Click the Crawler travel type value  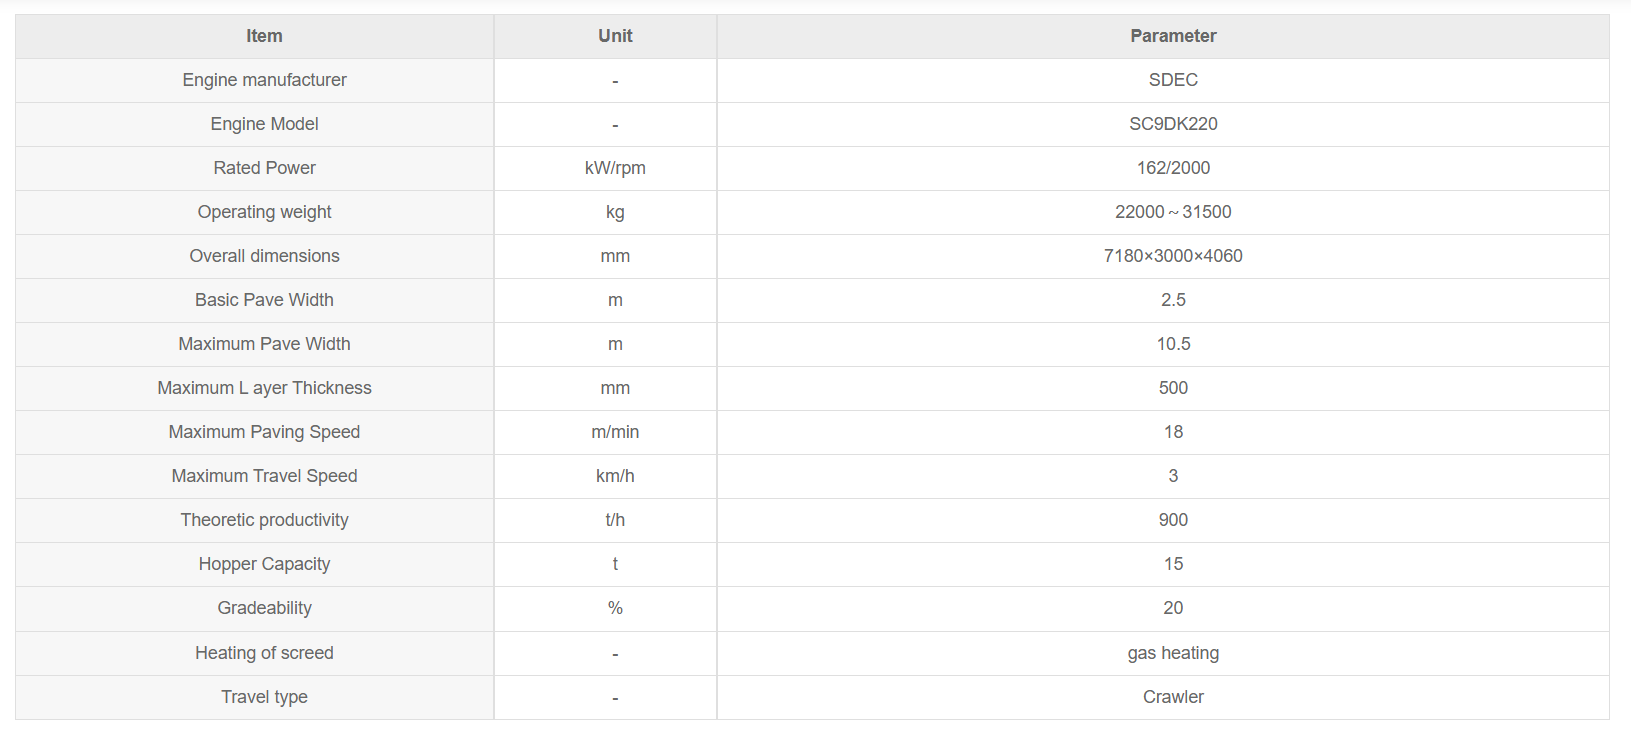1173,697
